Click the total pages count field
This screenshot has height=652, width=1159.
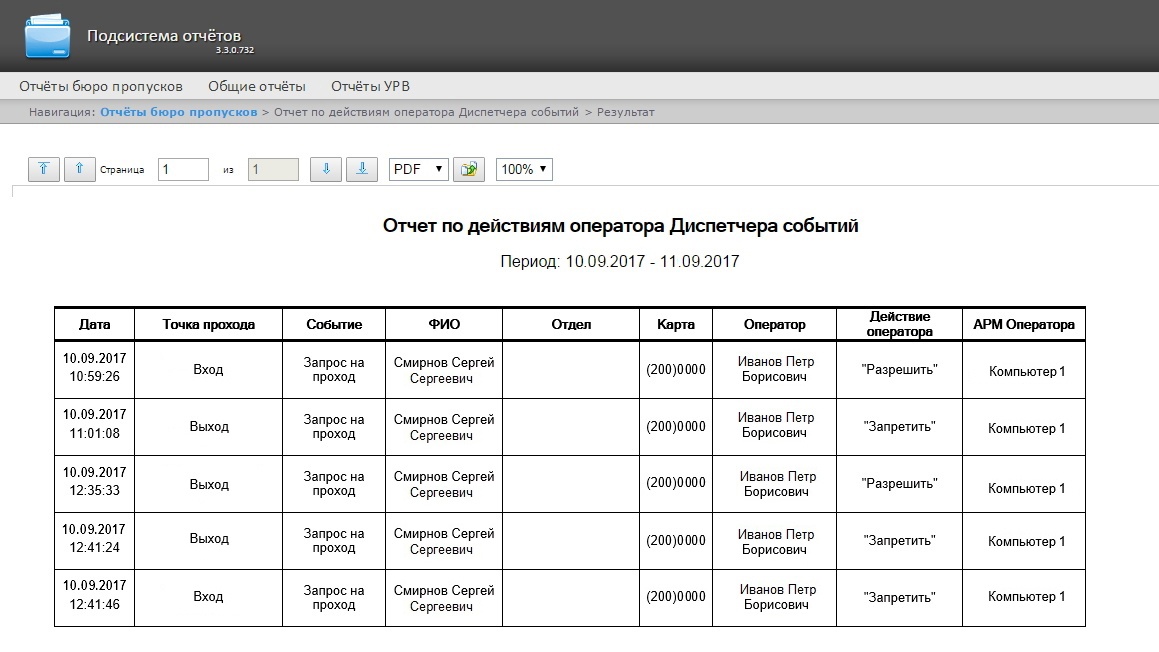273,170
